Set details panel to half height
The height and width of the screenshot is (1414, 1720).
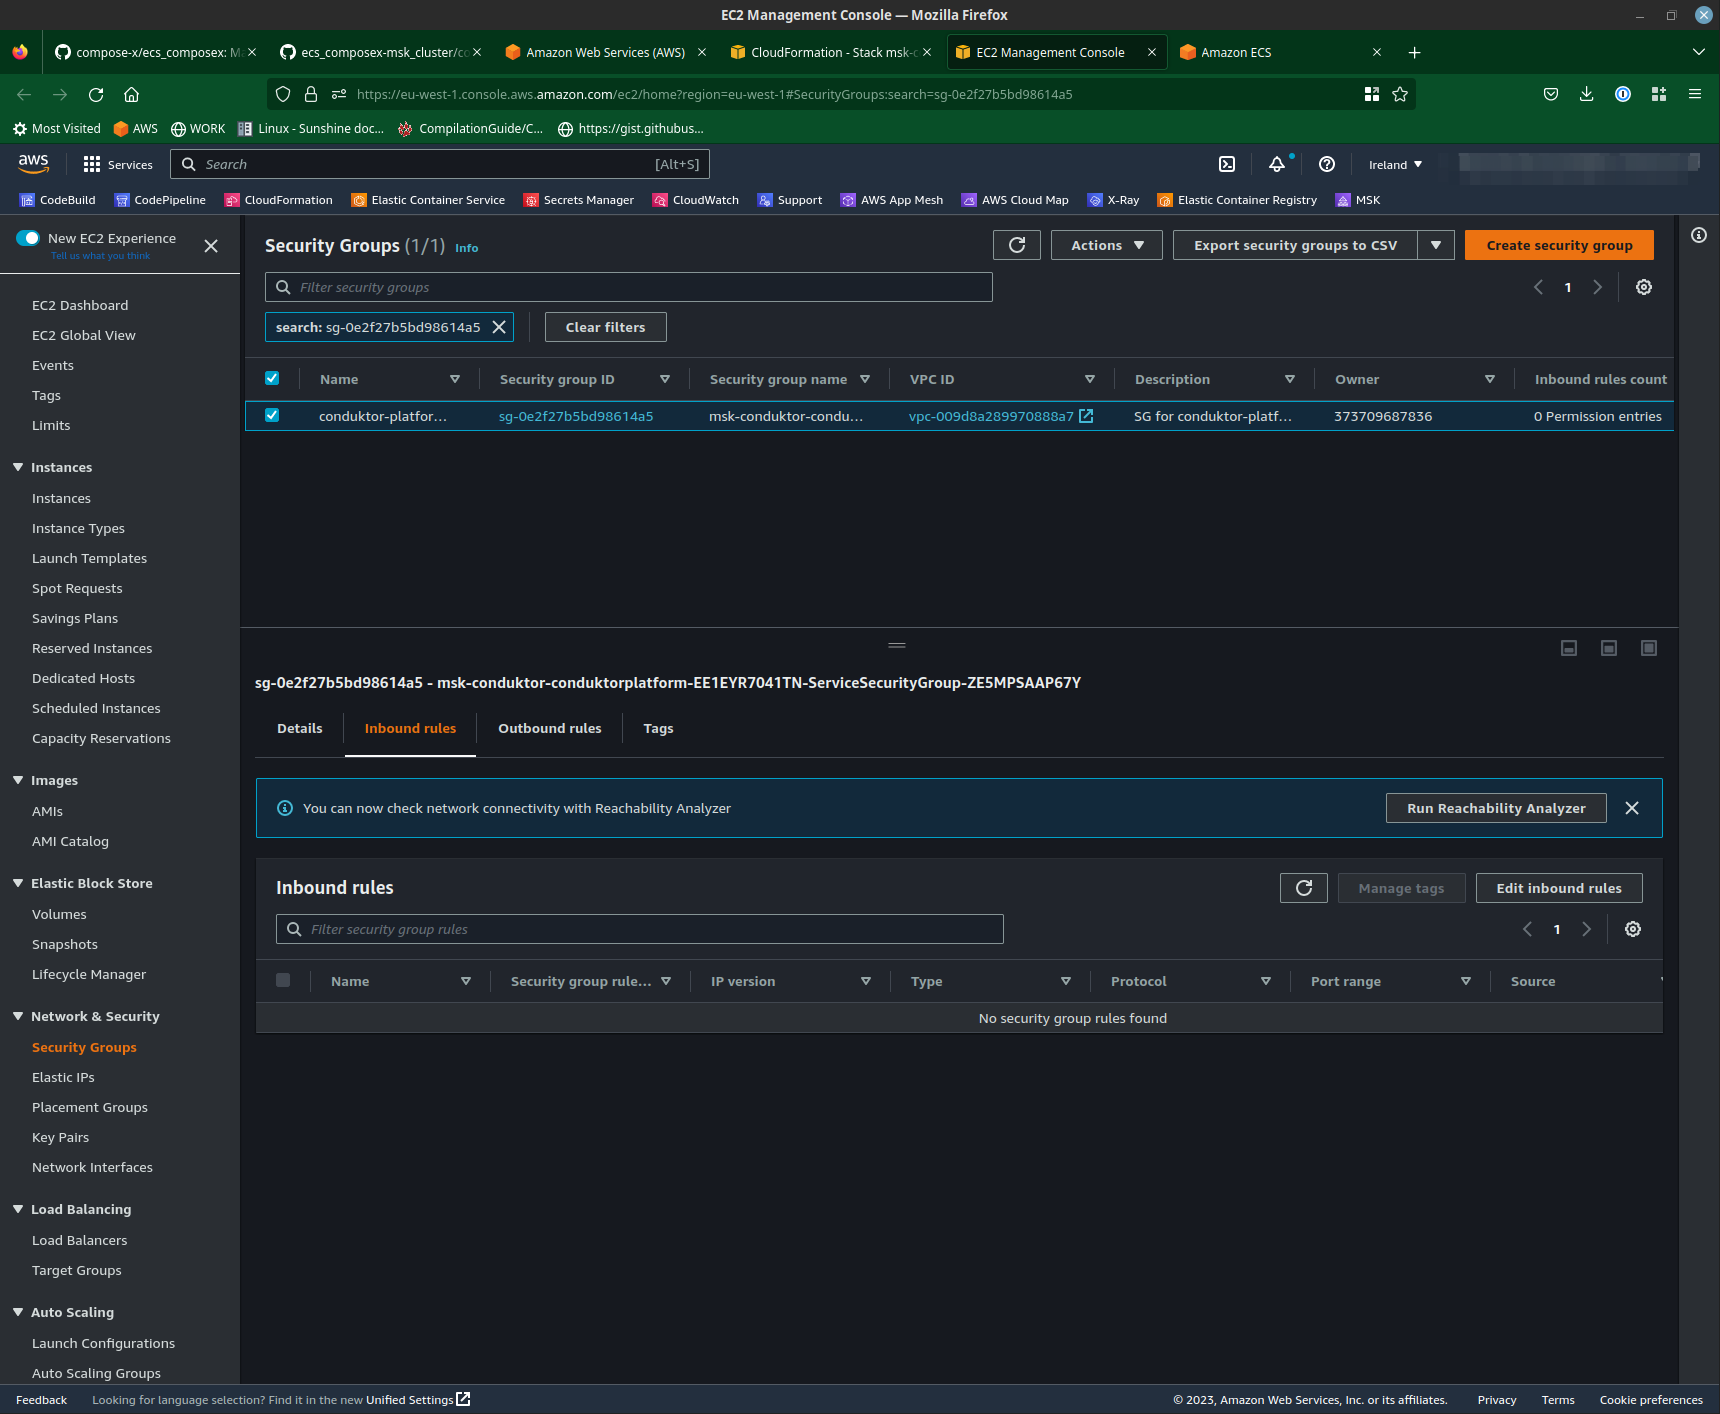click(x=1609, y=648)
